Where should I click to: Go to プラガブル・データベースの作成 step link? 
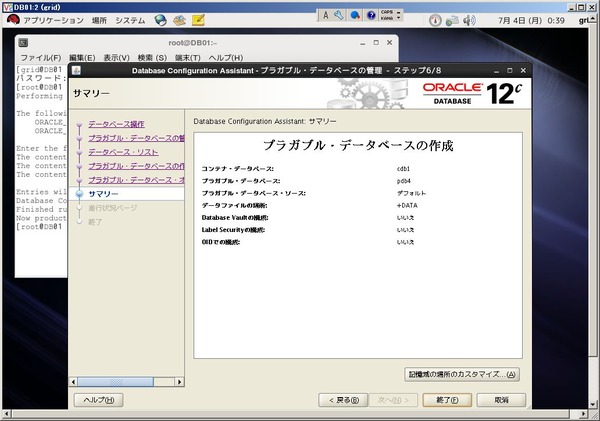(136, 166)
